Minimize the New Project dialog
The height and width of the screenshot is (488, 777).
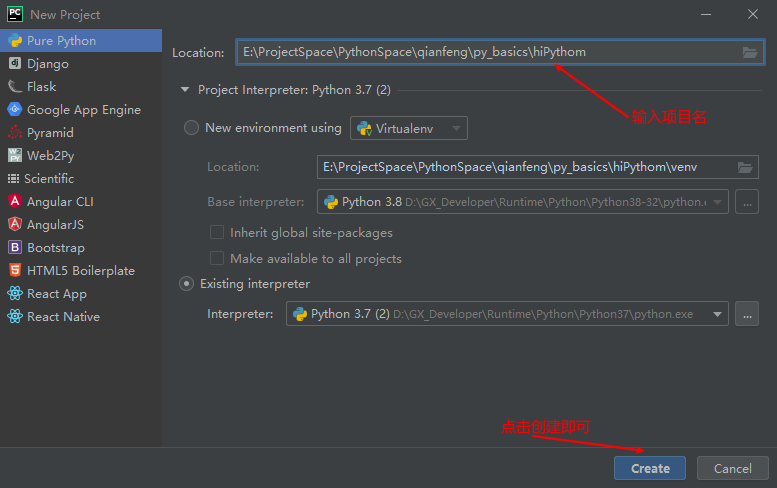coord(706,14)
